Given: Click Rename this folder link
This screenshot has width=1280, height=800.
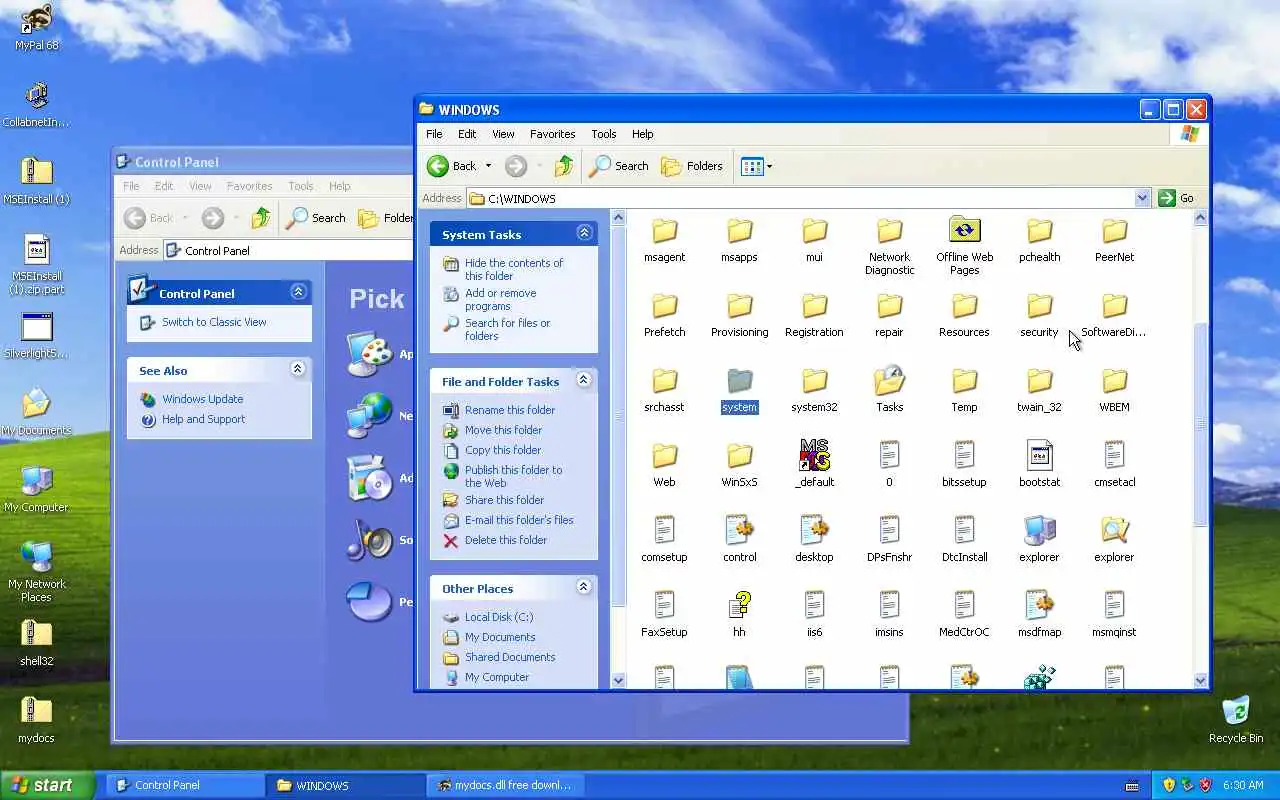Looking at the screenshot, I should tap(510, 410).
